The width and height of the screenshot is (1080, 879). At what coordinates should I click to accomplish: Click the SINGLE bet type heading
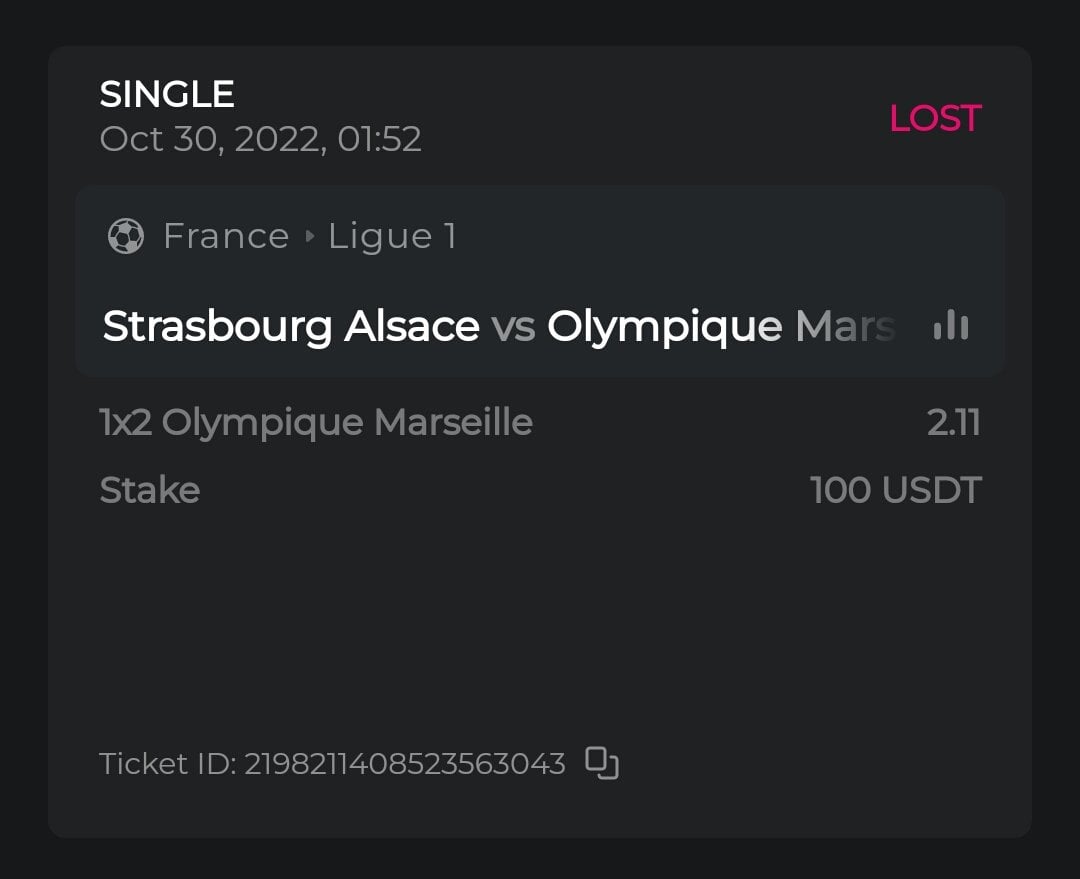point(167,94)
